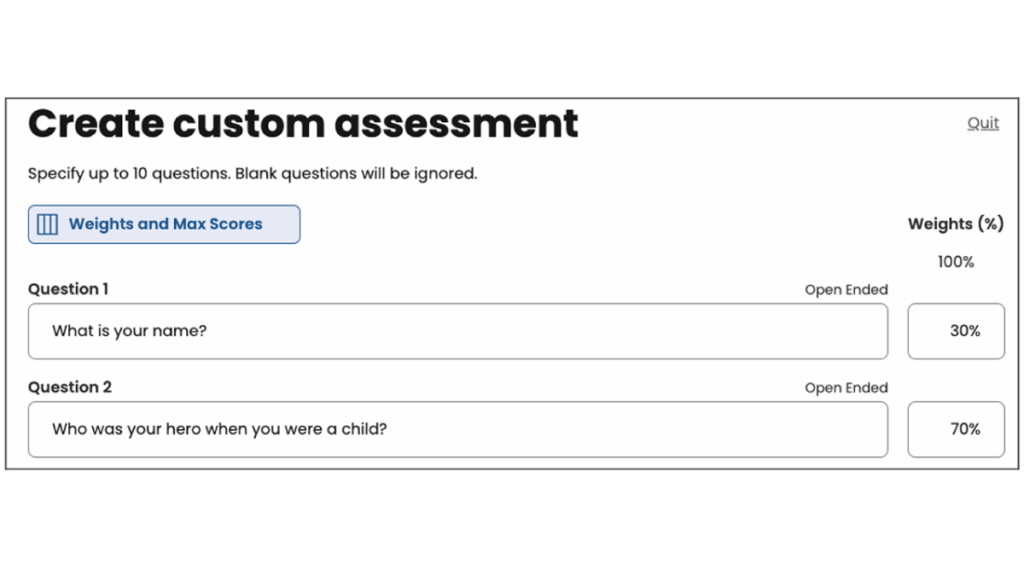The width and height of the screenshot is (1024, 576).
Task: Click the columns icon in Weights button
Action: (47, 225)
